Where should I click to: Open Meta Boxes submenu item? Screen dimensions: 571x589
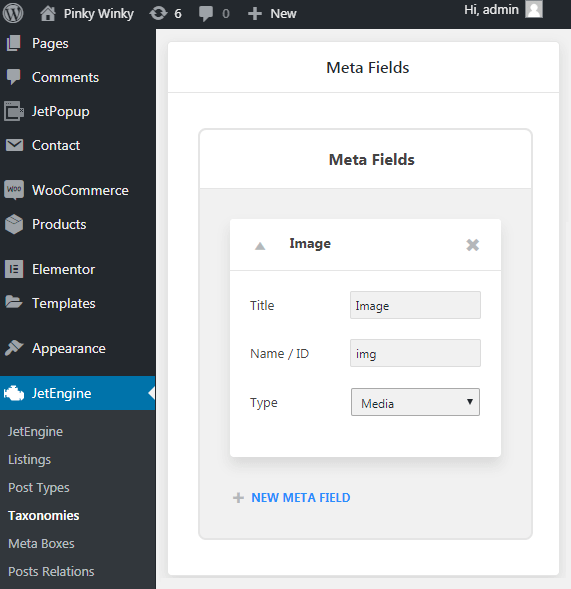click(41, 544)
